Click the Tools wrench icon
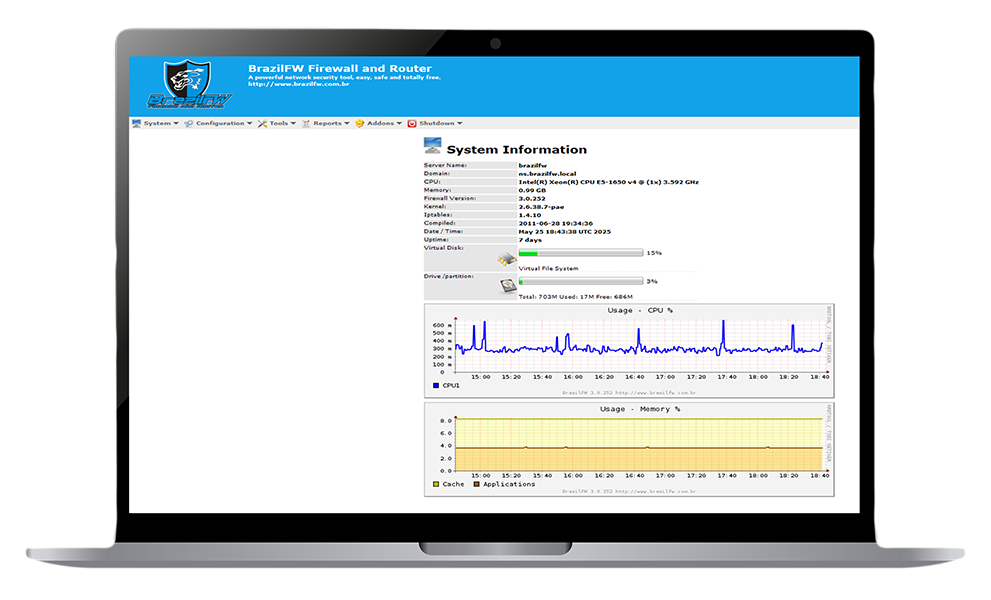 pos(262,124)
